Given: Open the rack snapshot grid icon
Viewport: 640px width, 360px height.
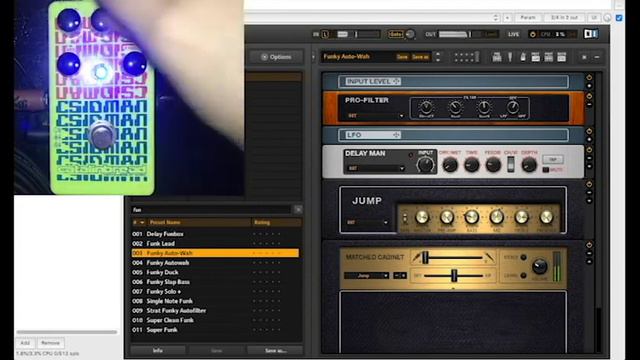Looking at the screenshot, I should (x=467, y=57).
